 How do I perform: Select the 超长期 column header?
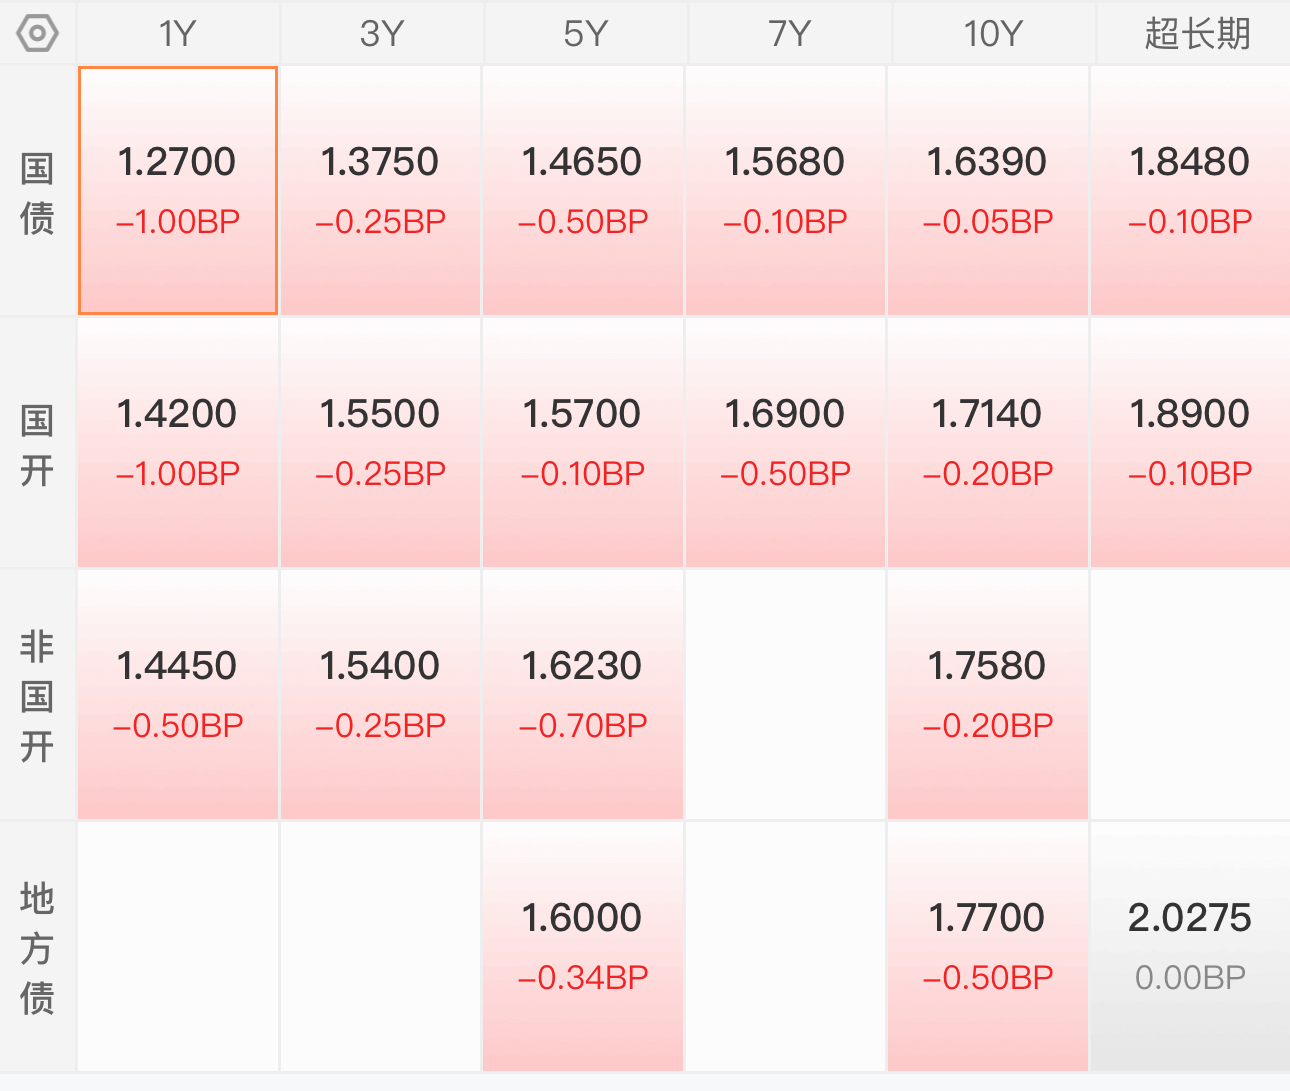tap(1196, 34)
